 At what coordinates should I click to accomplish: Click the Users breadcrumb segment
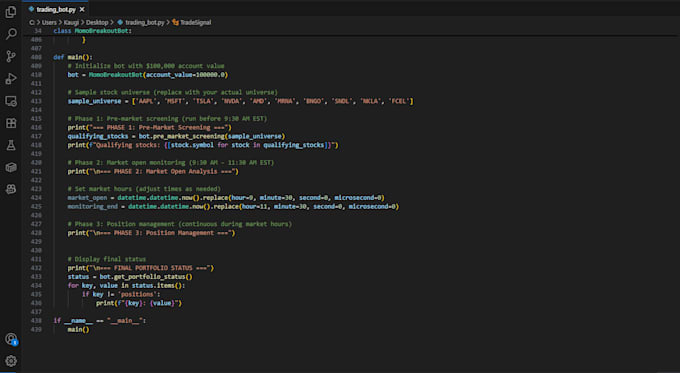pyautogui.click(x=49, y=22)
